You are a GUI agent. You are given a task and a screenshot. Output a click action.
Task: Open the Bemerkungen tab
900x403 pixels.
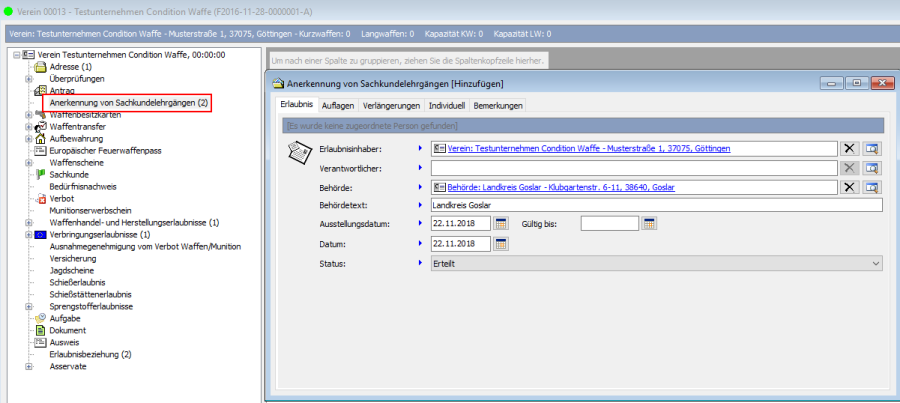point(497,105)
